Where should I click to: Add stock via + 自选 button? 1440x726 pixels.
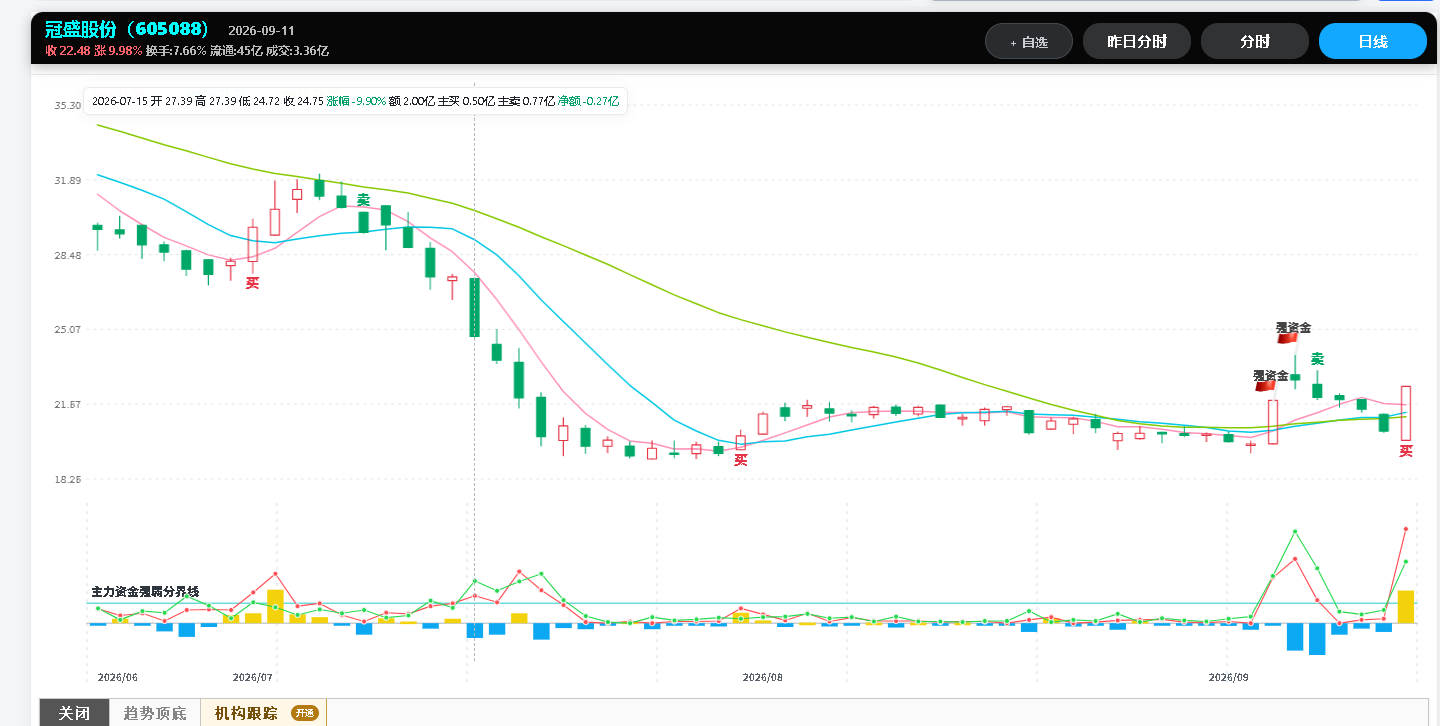(x=1029, y=42)
